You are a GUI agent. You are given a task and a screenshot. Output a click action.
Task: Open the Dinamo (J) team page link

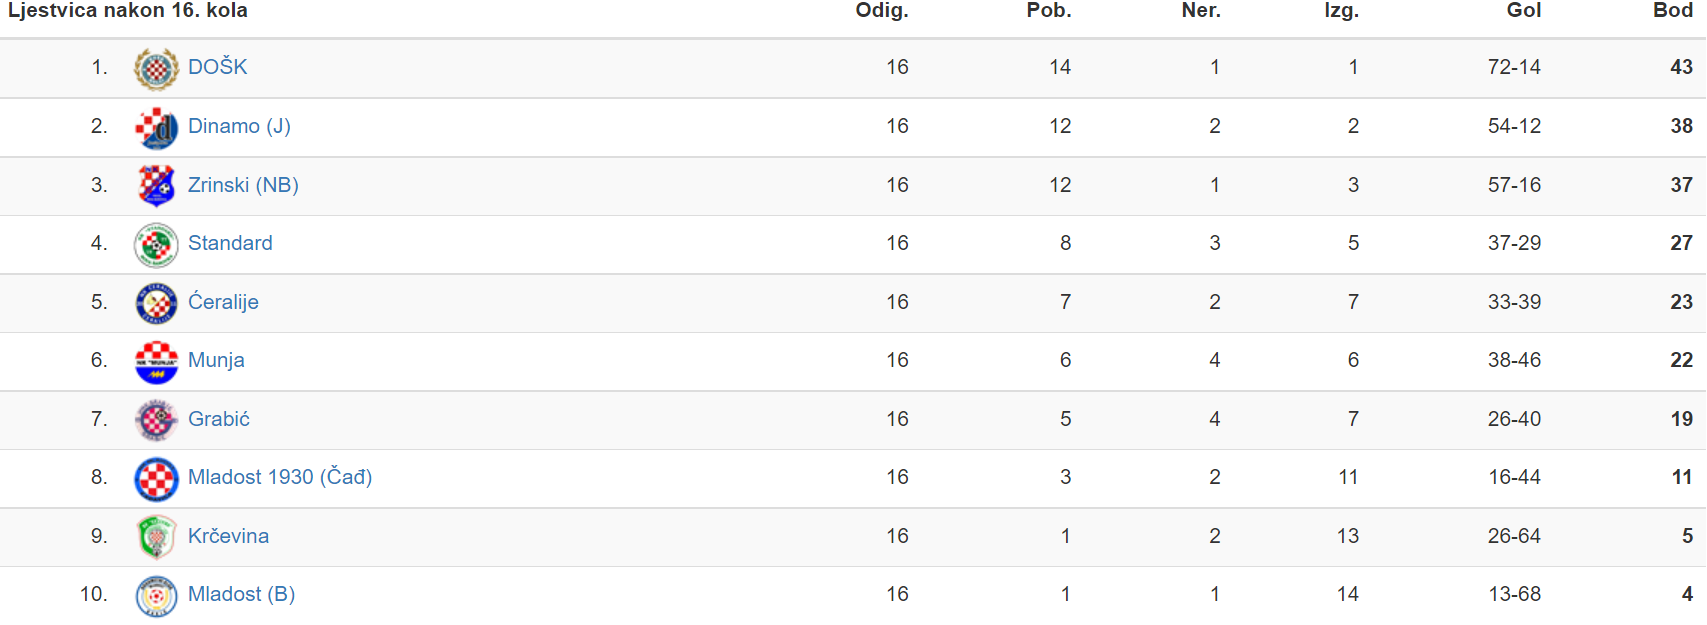[x=239, y=126]
